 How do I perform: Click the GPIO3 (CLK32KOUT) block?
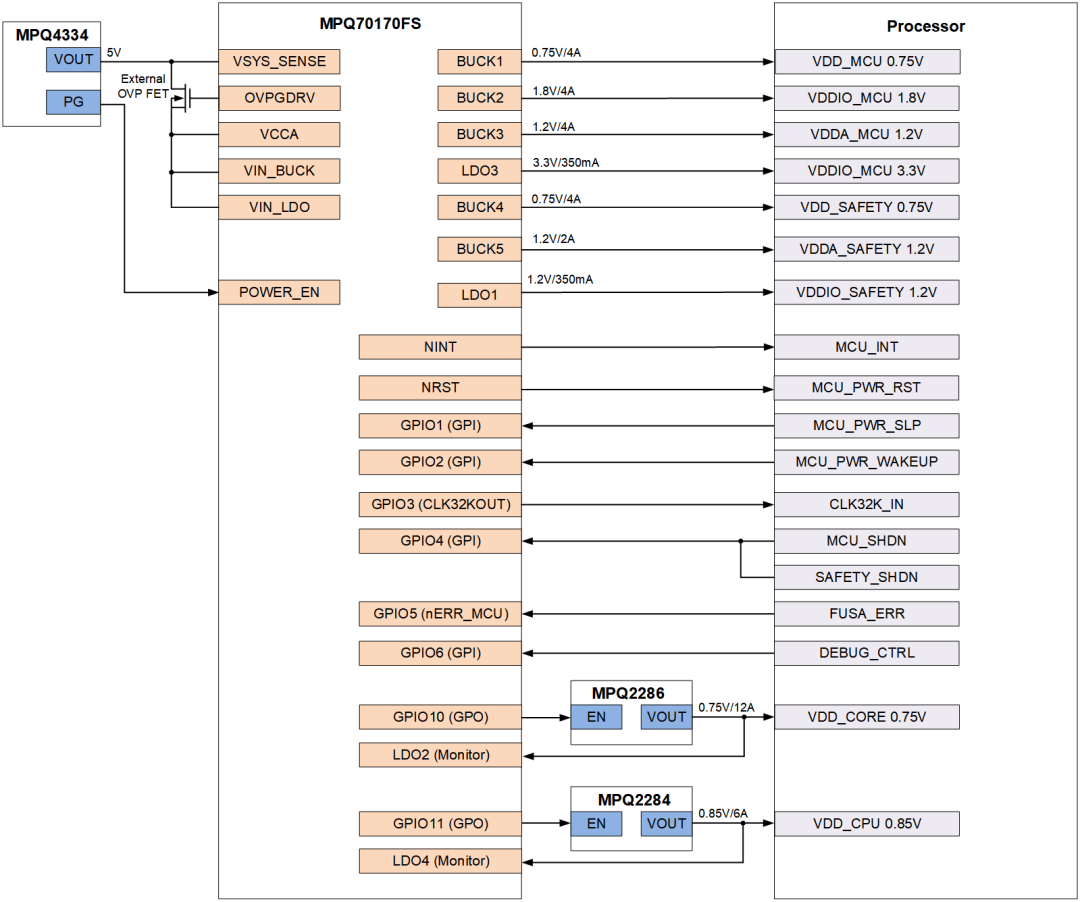click(x=440, y=504)
